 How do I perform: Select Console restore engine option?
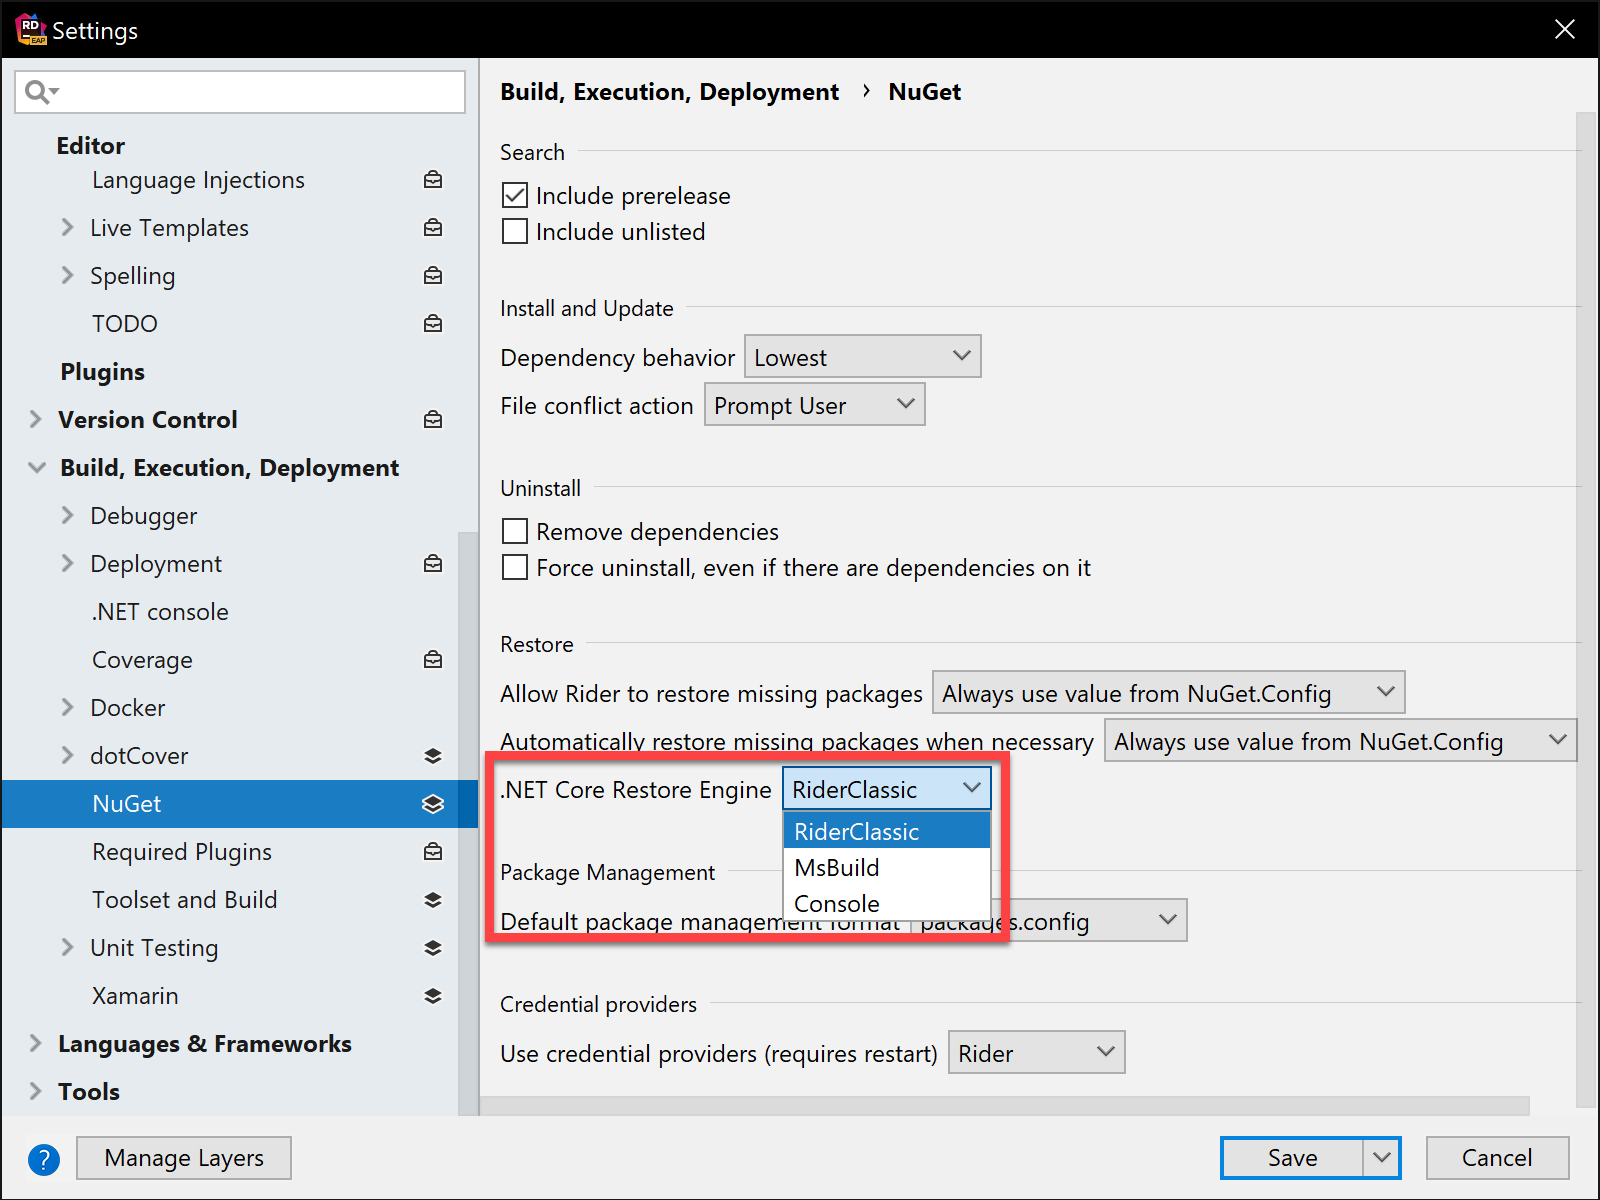tap(887, 903)
